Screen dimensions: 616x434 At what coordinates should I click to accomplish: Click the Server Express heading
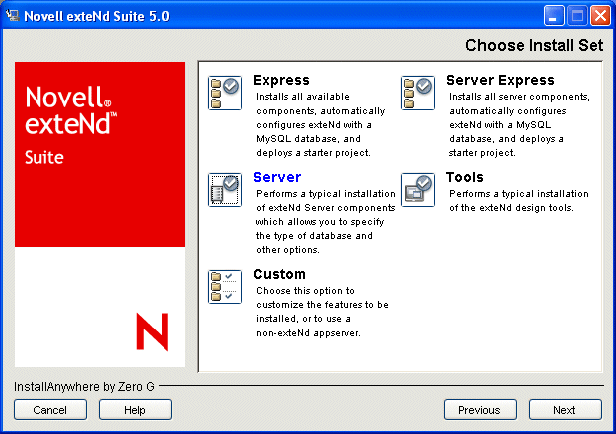500,80
